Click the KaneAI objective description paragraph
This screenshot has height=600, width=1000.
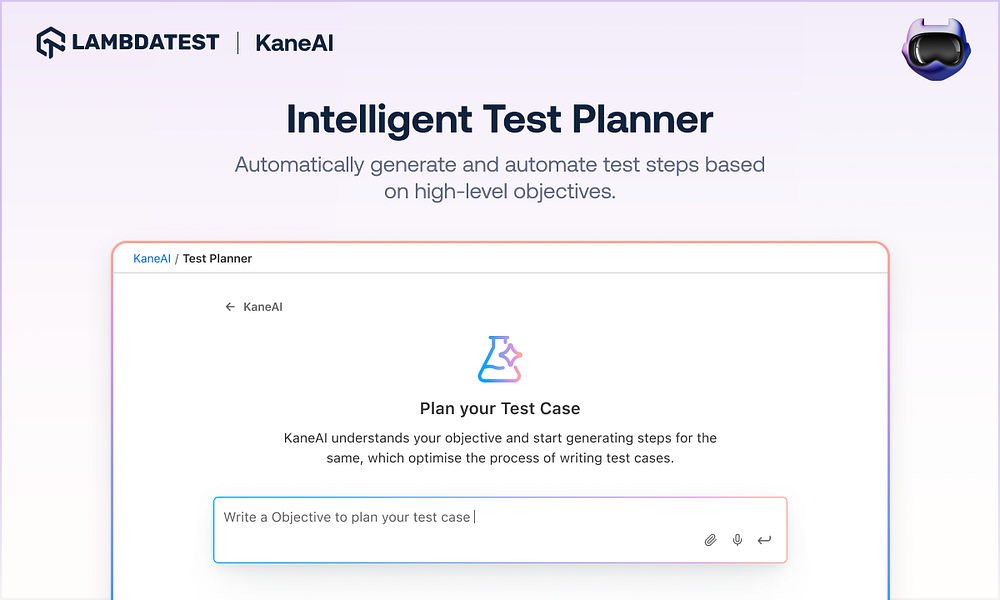point(500,448)
